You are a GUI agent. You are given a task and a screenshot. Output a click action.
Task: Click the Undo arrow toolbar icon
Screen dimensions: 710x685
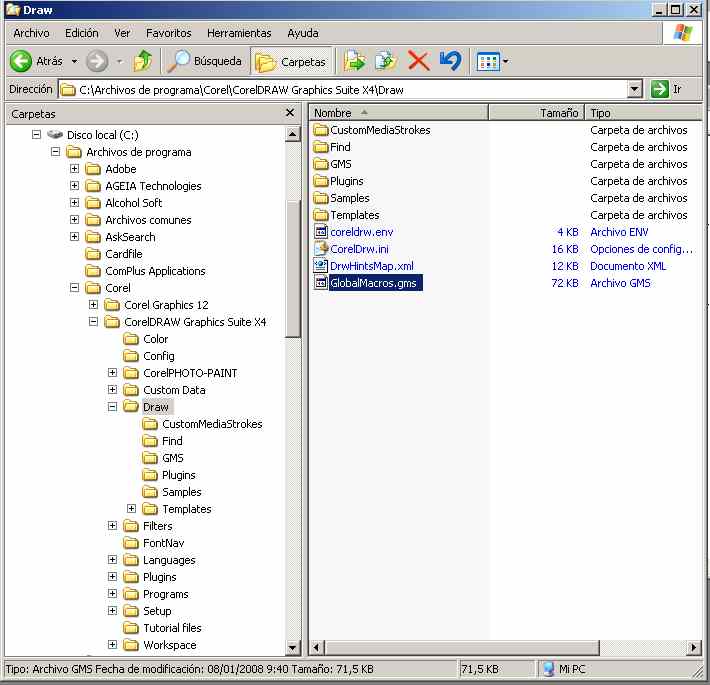tap(450, 61)
